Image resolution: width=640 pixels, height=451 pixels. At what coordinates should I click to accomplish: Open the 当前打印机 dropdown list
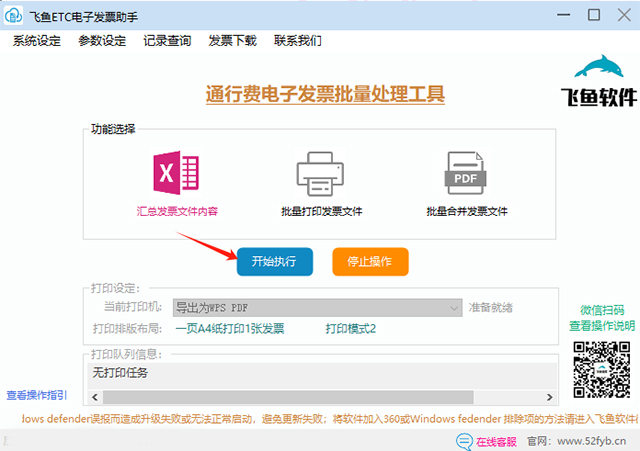tap(318, 308)
